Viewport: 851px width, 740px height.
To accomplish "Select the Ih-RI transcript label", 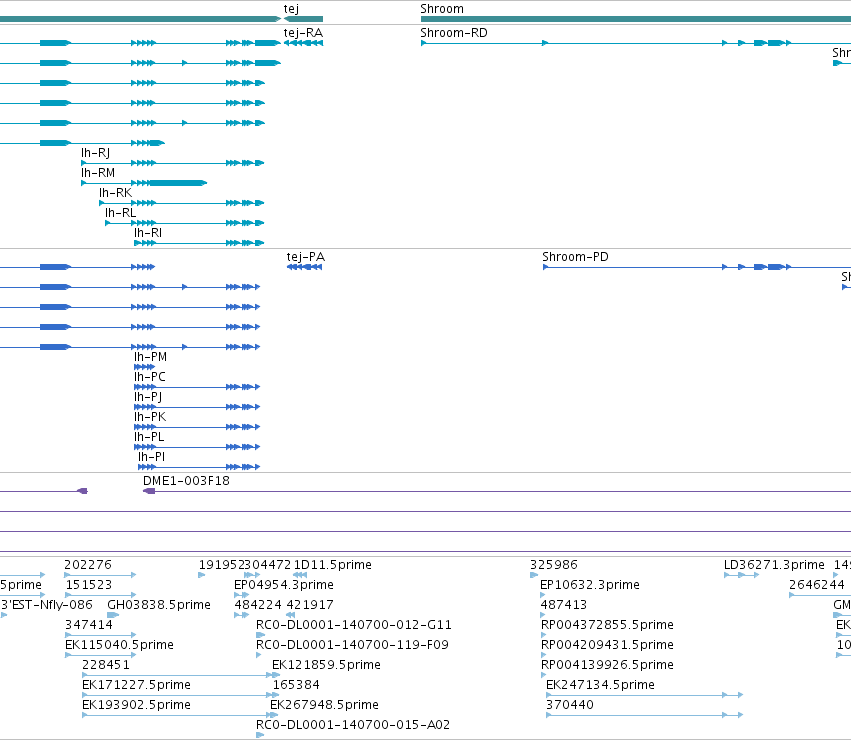I will (148, 233).
